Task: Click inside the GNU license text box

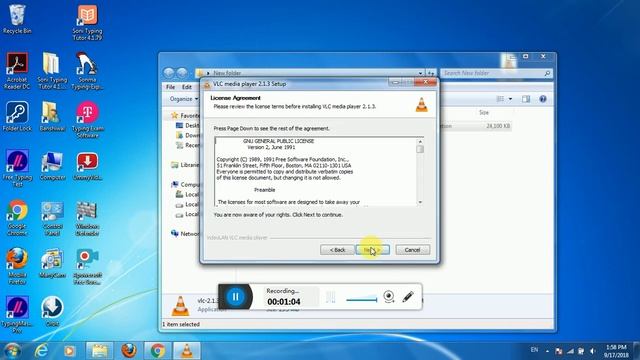Action: click(x=315, y=171)
